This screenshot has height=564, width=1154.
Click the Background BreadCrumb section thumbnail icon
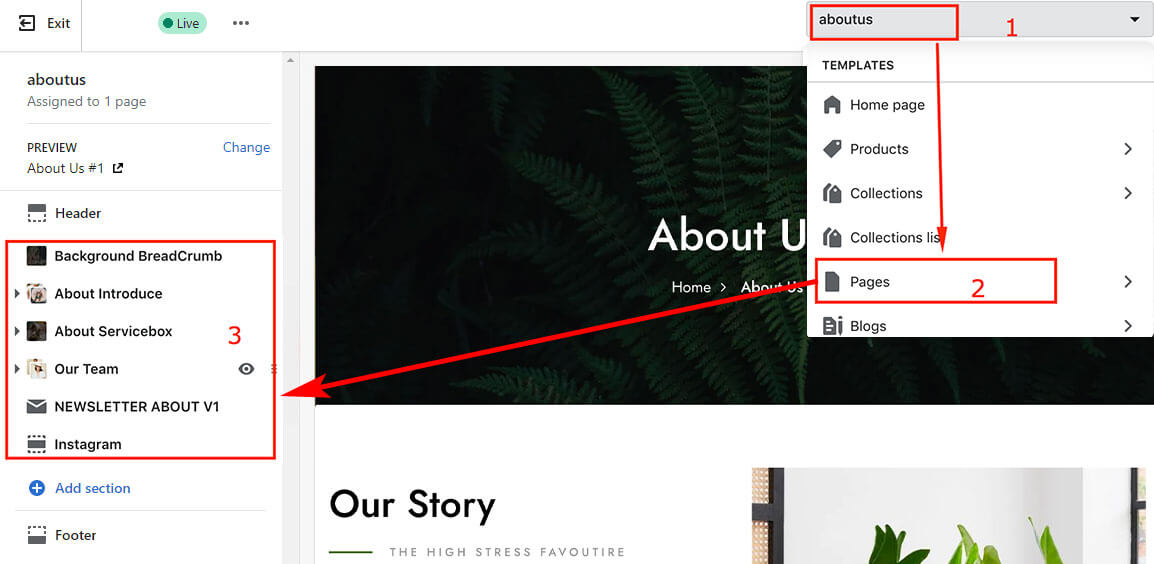36,256
